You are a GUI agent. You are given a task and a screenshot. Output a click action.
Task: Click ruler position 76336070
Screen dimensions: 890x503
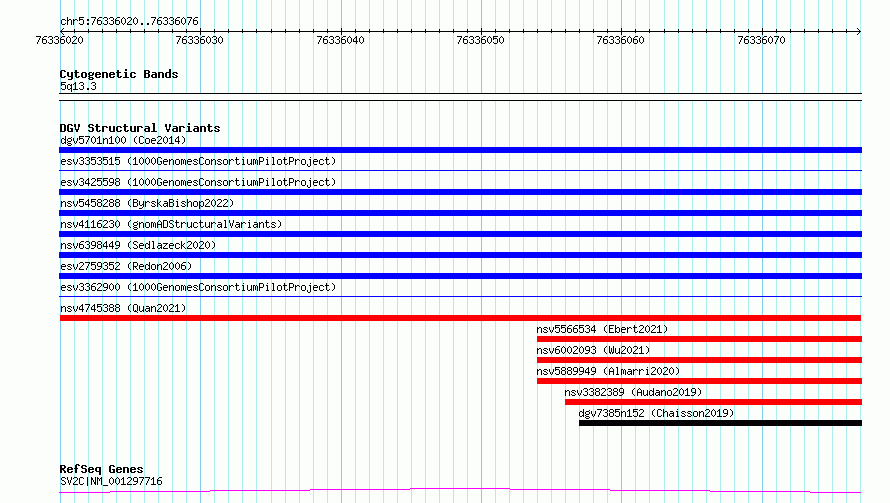[762, 40]
